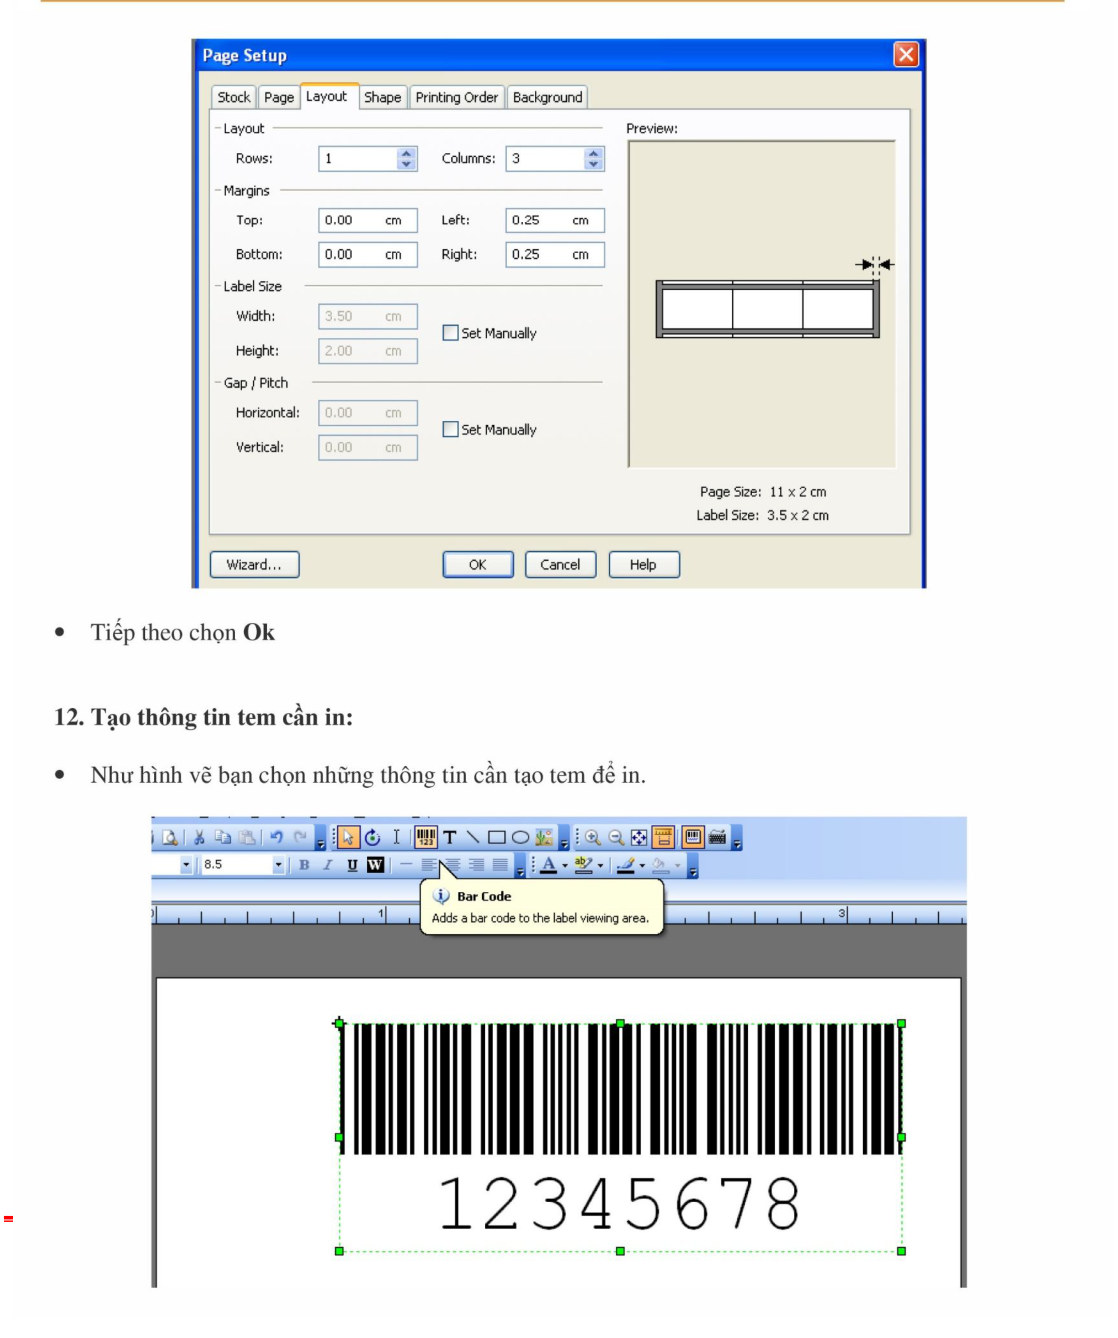This screenshot has width=1118, height=1338.
Task: Select the Rectangle shape tool
Action: click(x=496, y=838)
